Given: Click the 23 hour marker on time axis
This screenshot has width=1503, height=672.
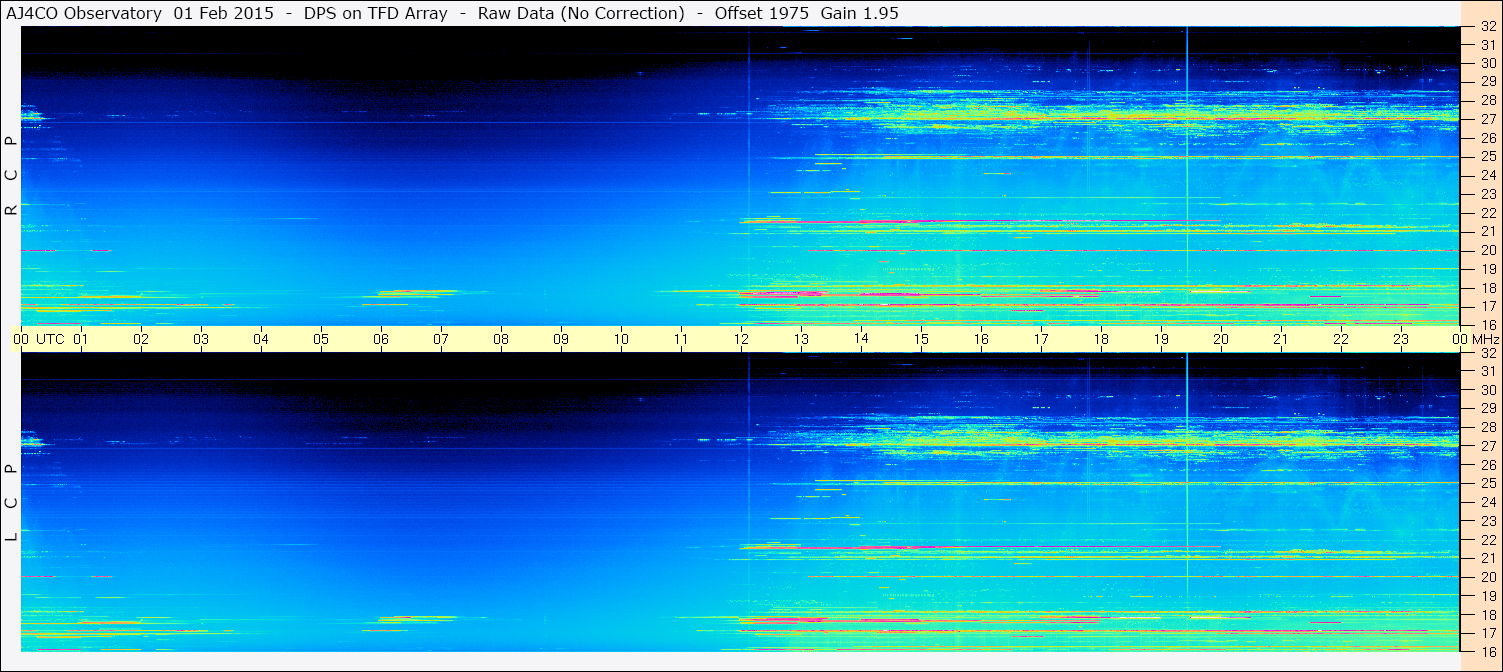Looking at the screenshot, I should coord(1401,339).
